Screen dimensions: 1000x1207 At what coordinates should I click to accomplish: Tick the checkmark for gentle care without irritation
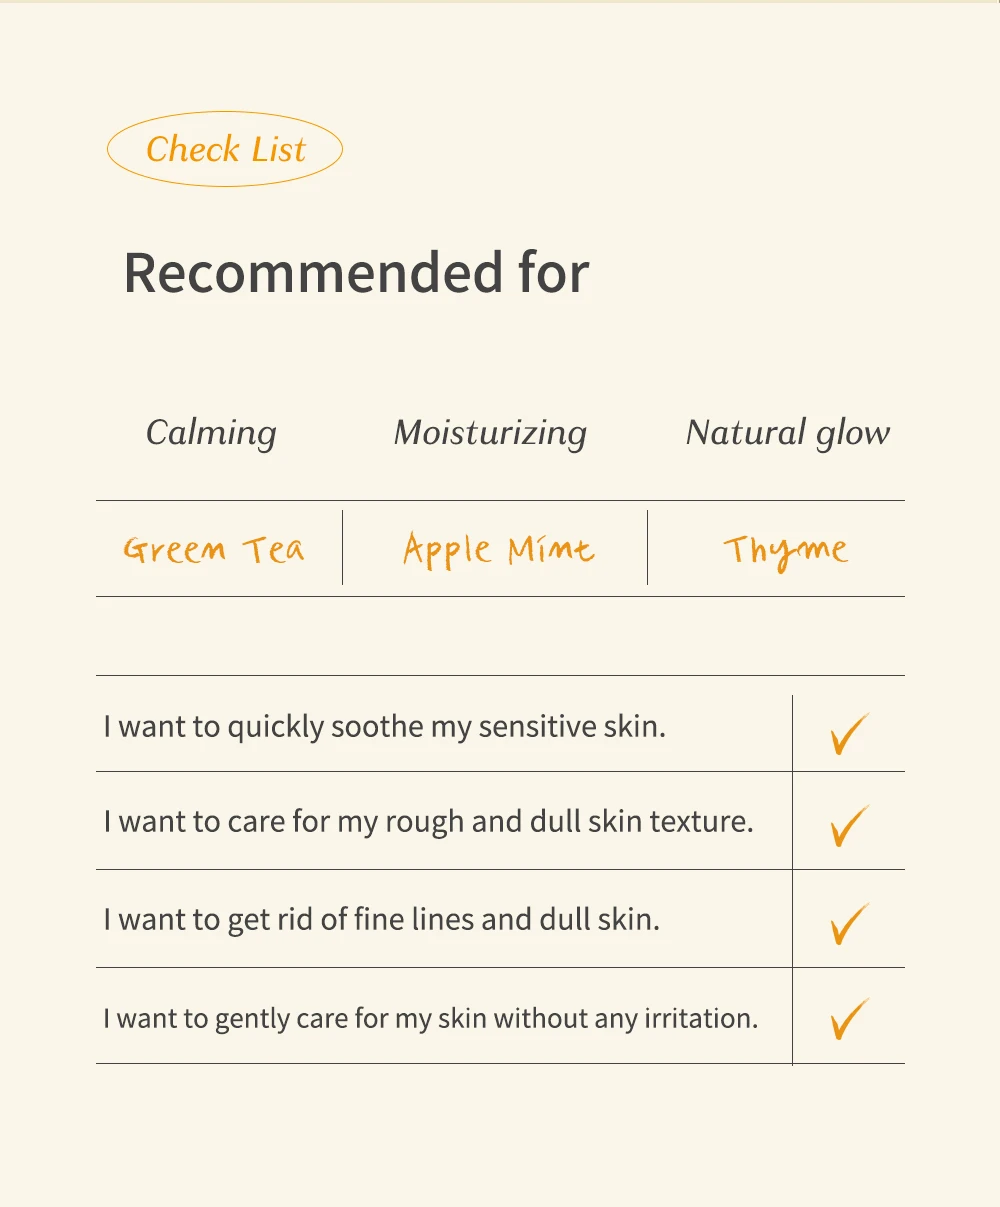tap(848, 1018)
